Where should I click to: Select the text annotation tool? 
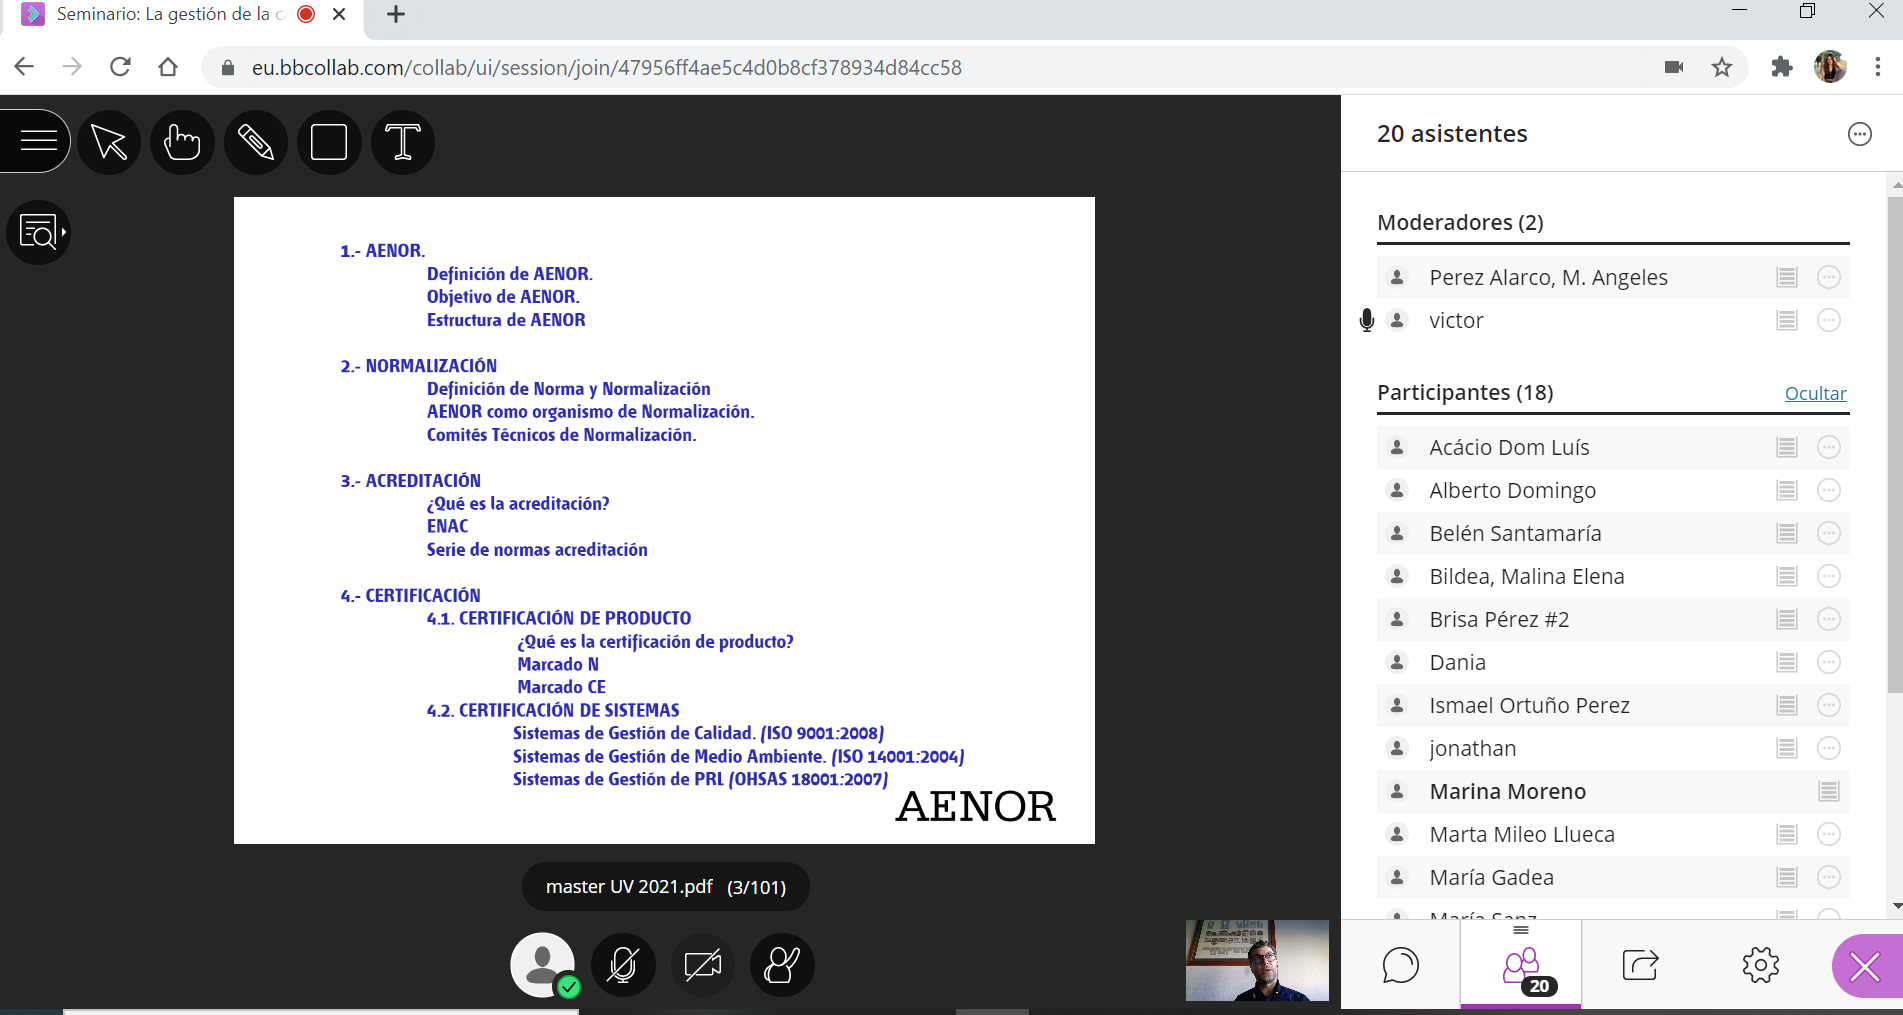point(403,142)
